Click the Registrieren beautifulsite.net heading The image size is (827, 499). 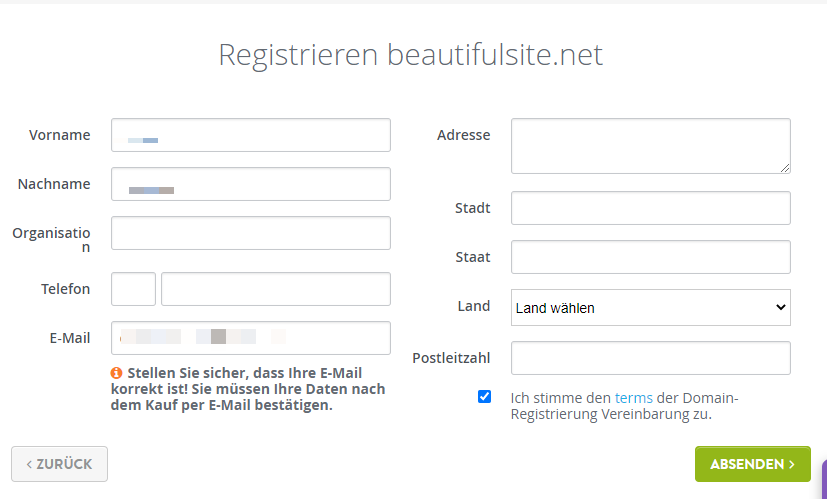pyautogui.click(x=410, y=55)
